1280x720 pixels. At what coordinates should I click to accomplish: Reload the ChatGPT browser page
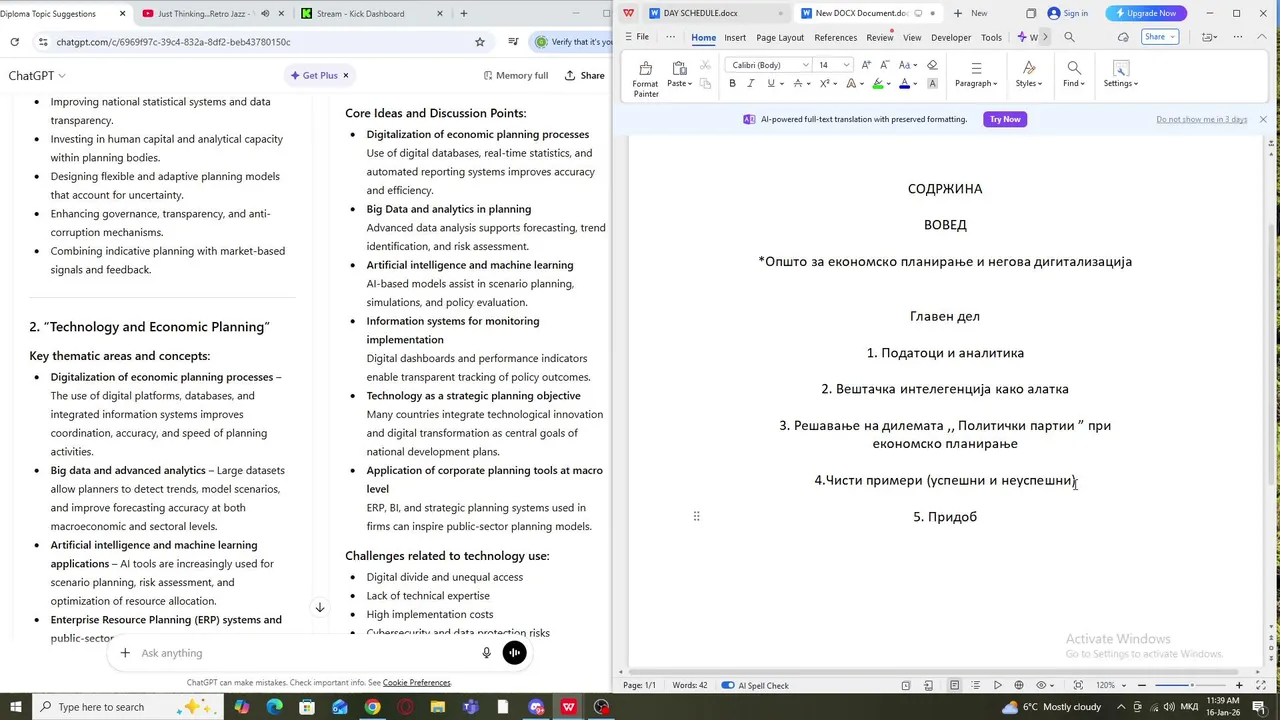click(x=14, y=42)
